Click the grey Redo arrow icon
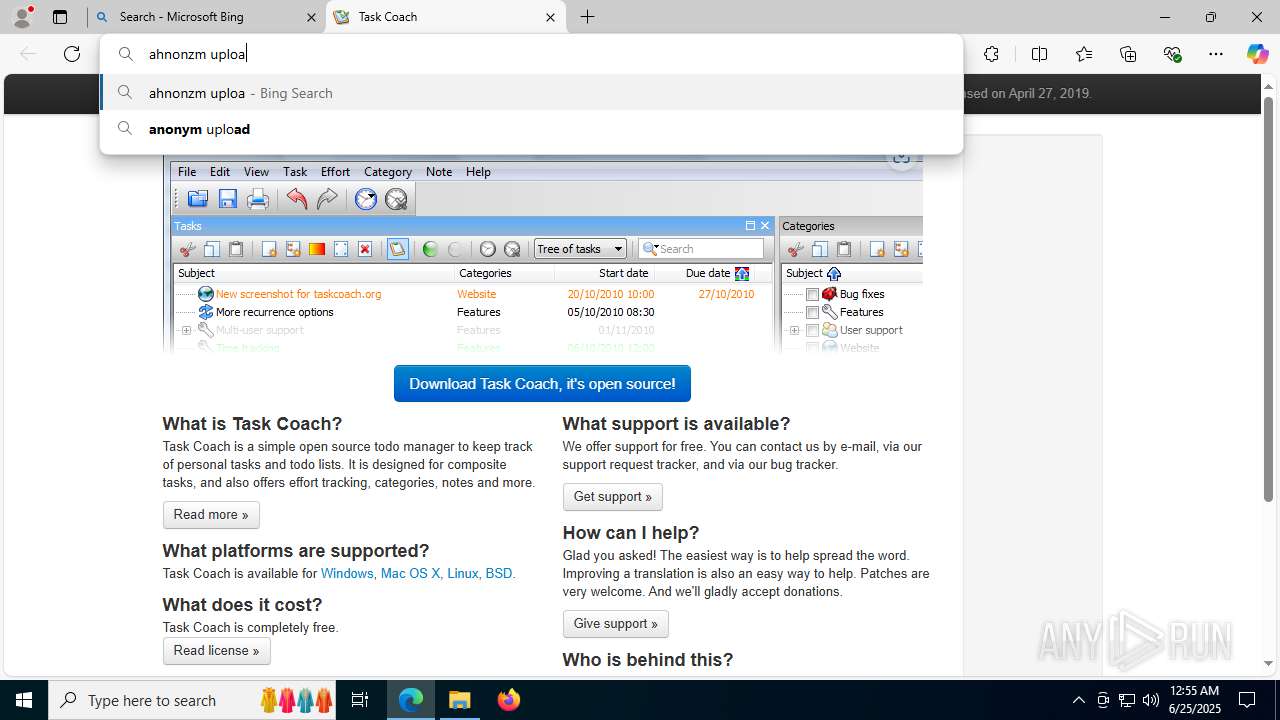The width and height of the screenshot is (1280, 720). click(x=327, y=199)
